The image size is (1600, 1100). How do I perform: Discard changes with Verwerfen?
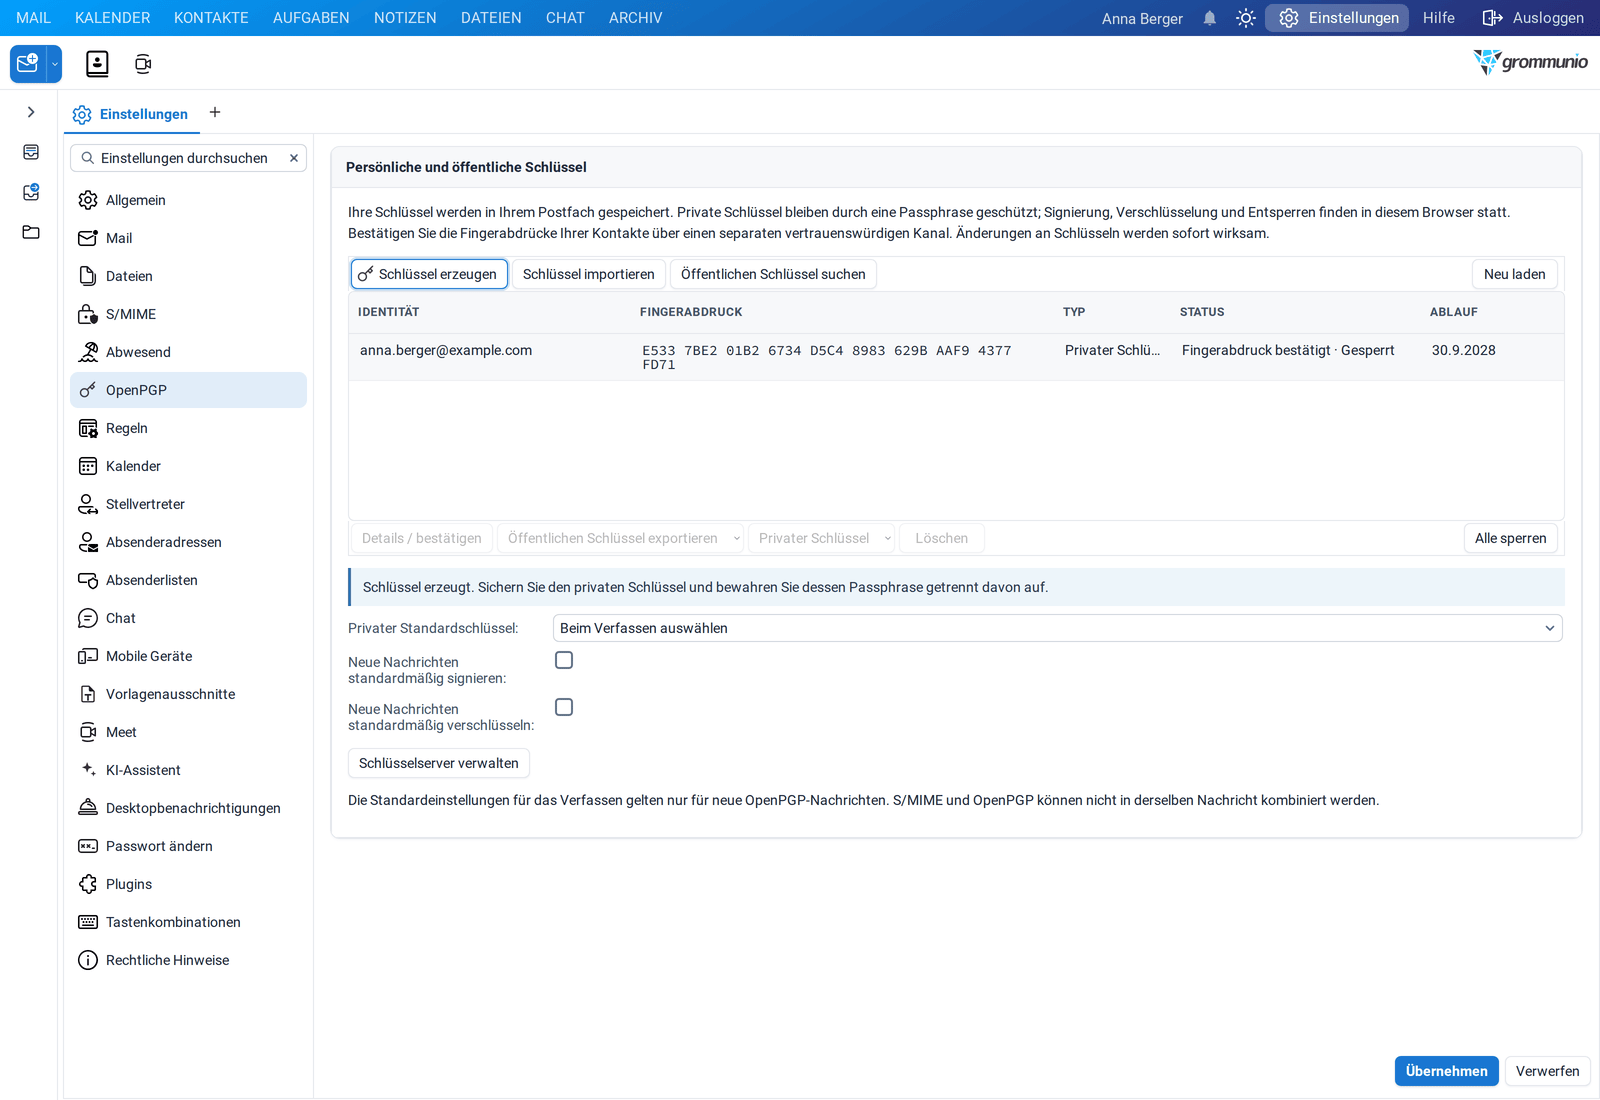click(x=1547, y=1071)
